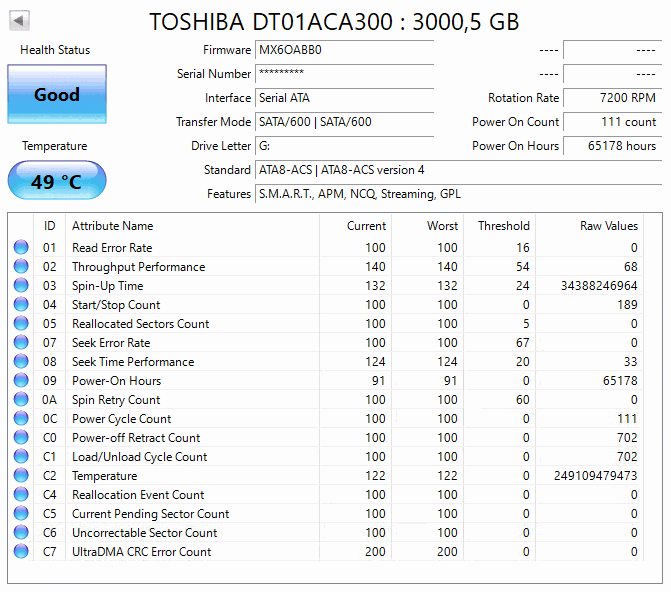The image size is (671, 592).
Task: Click the 49 °C temperature button
Action: [57, 181]
